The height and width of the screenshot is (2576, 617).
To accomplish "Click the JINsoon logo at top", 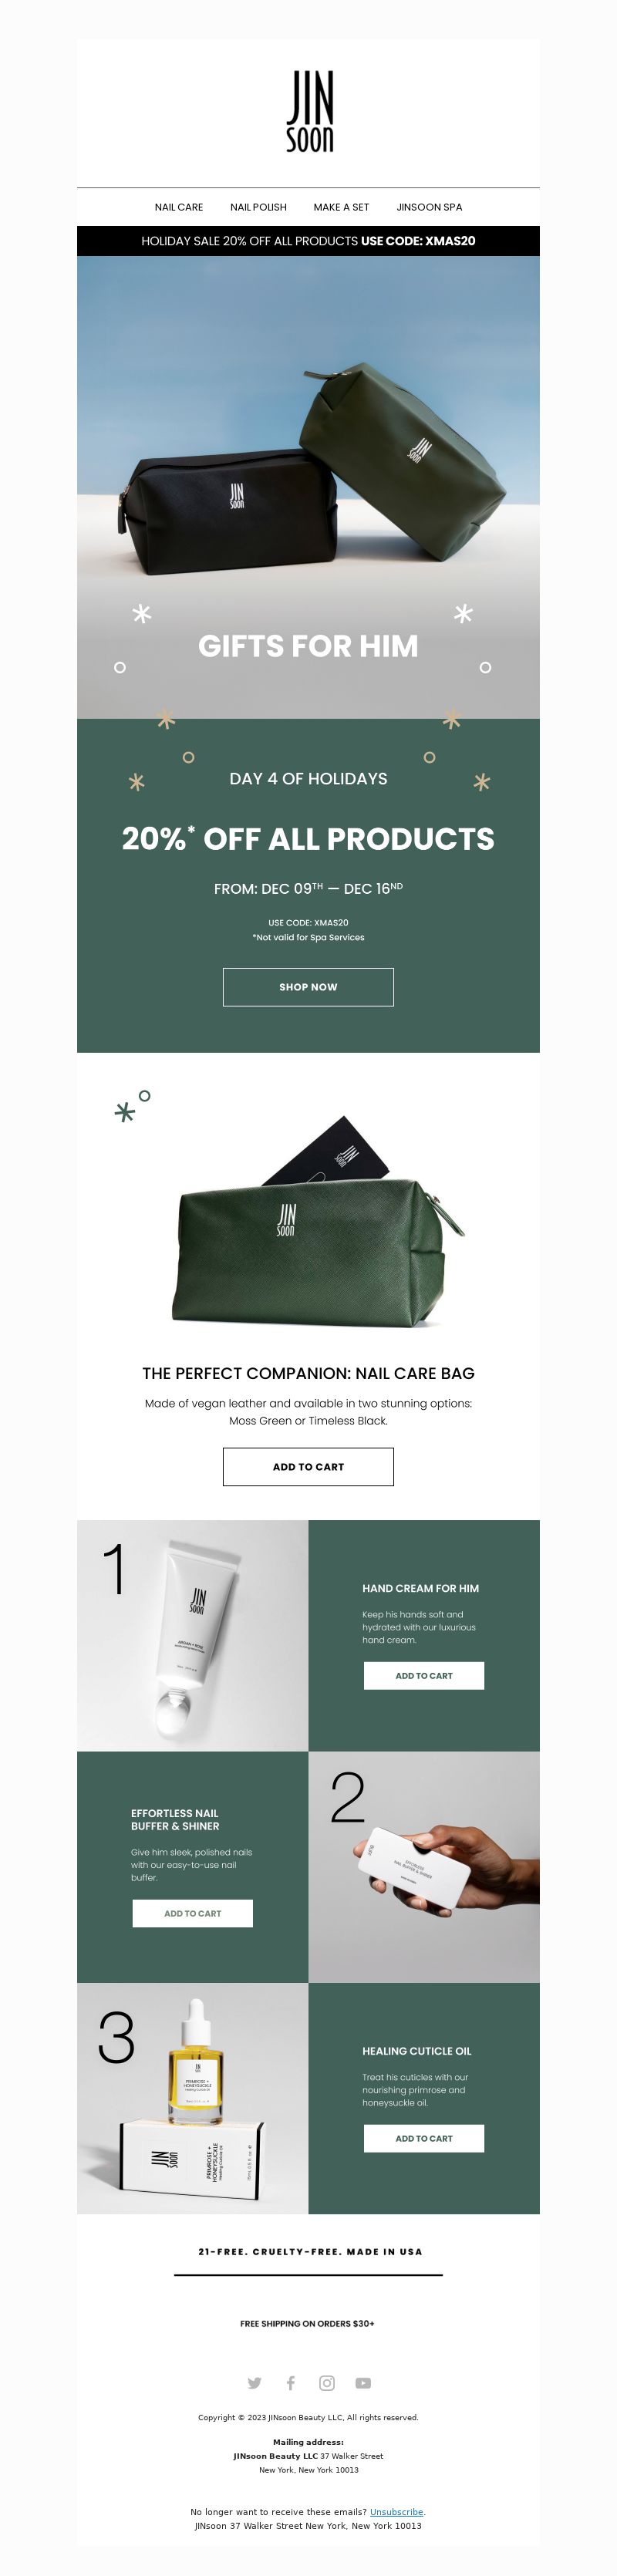I will coord(309,111).
